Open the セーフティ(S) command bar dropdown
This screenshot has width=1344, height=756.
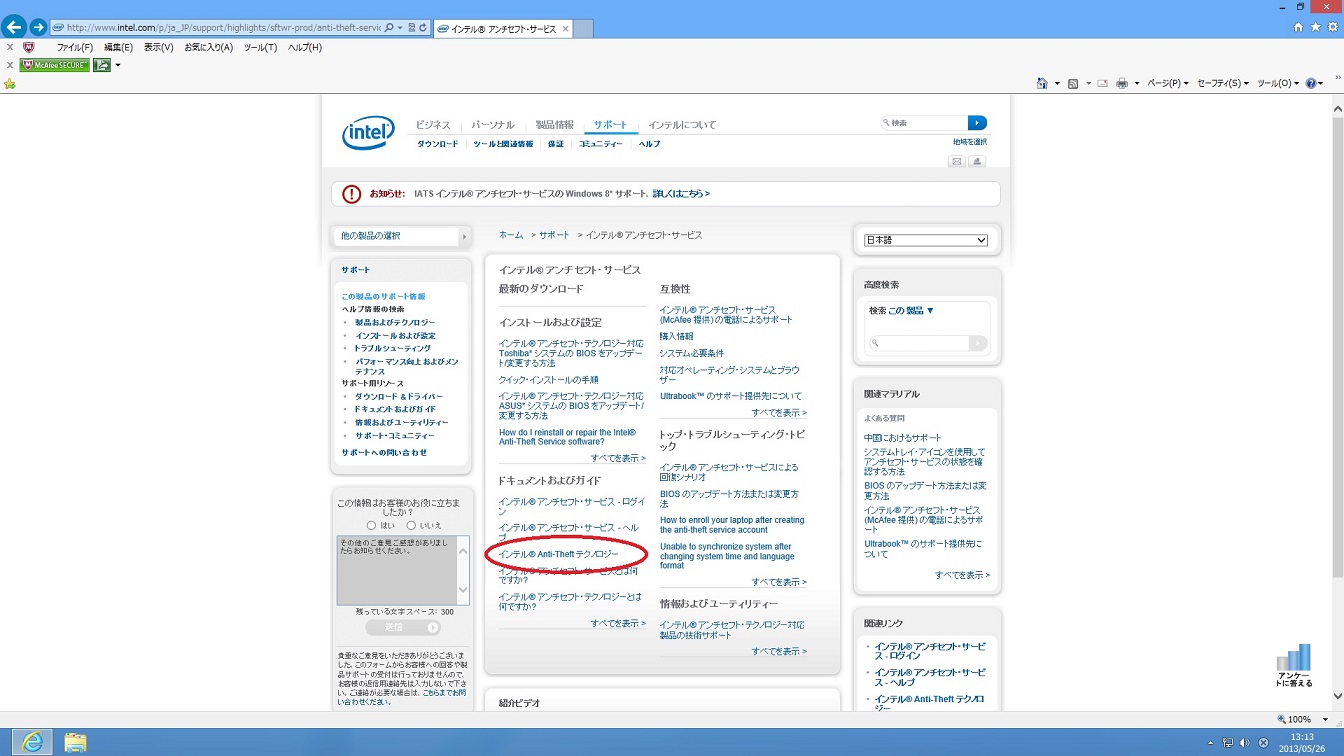coord(1223,83)
